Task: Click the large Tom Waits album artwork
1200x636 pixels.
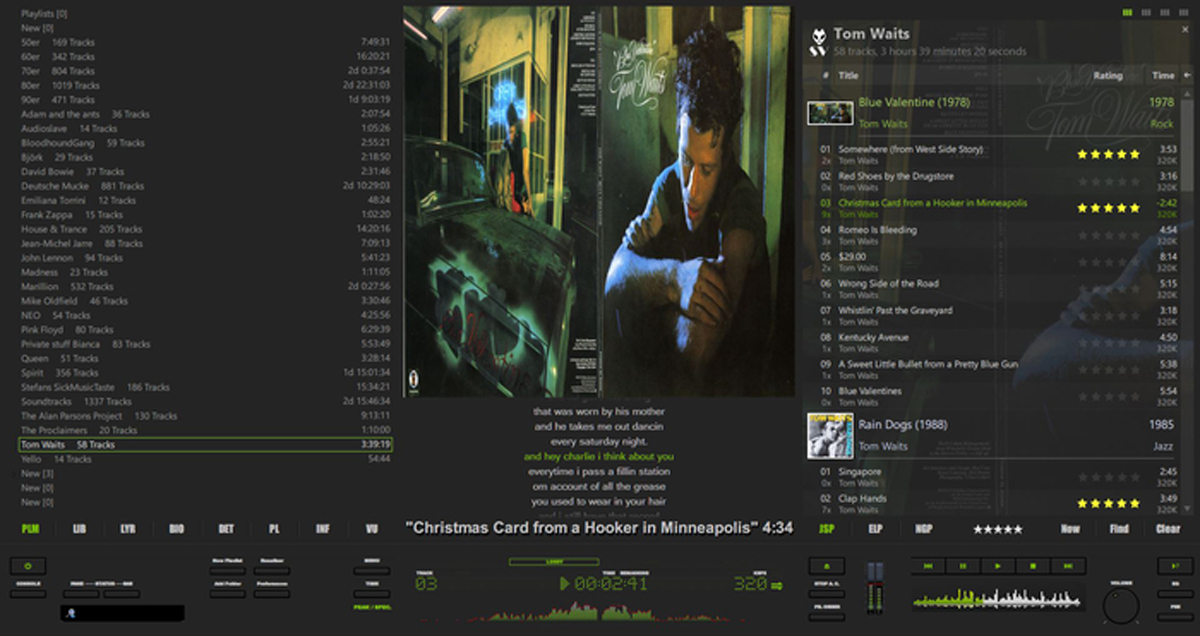Action: pyautogui.click(x=598, y=202)
